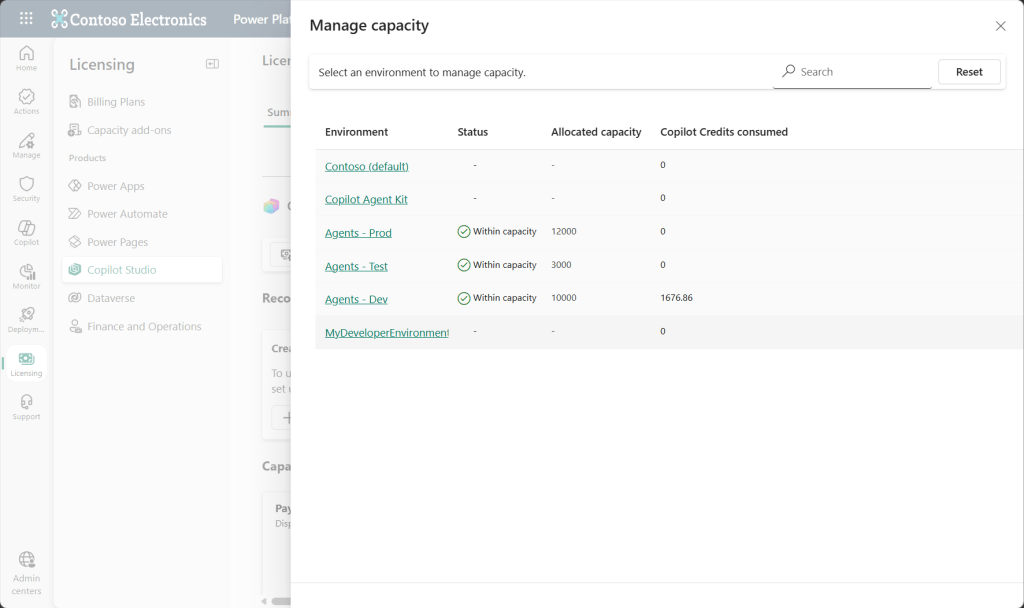Open Agents - Prod environment
This screenshot has height=608, width=1024.
click(x=358, y=232)
